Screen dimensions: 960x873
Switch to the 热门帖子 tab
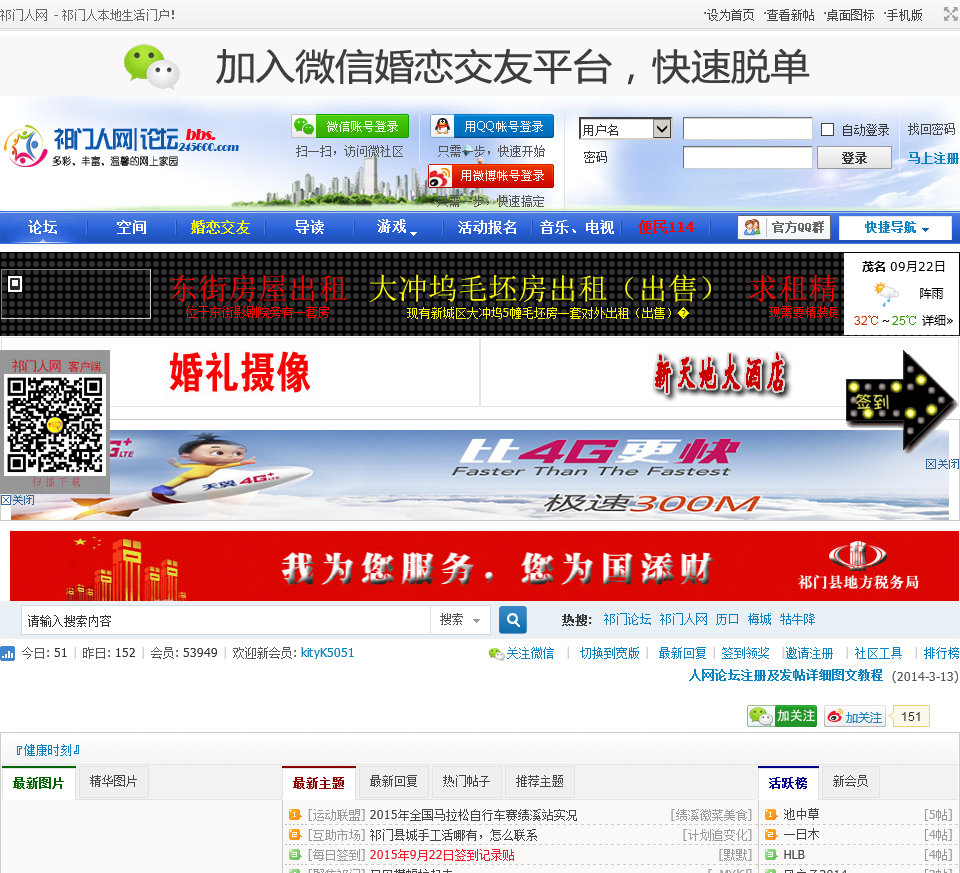pyautogui.click(x=467, y=781)
